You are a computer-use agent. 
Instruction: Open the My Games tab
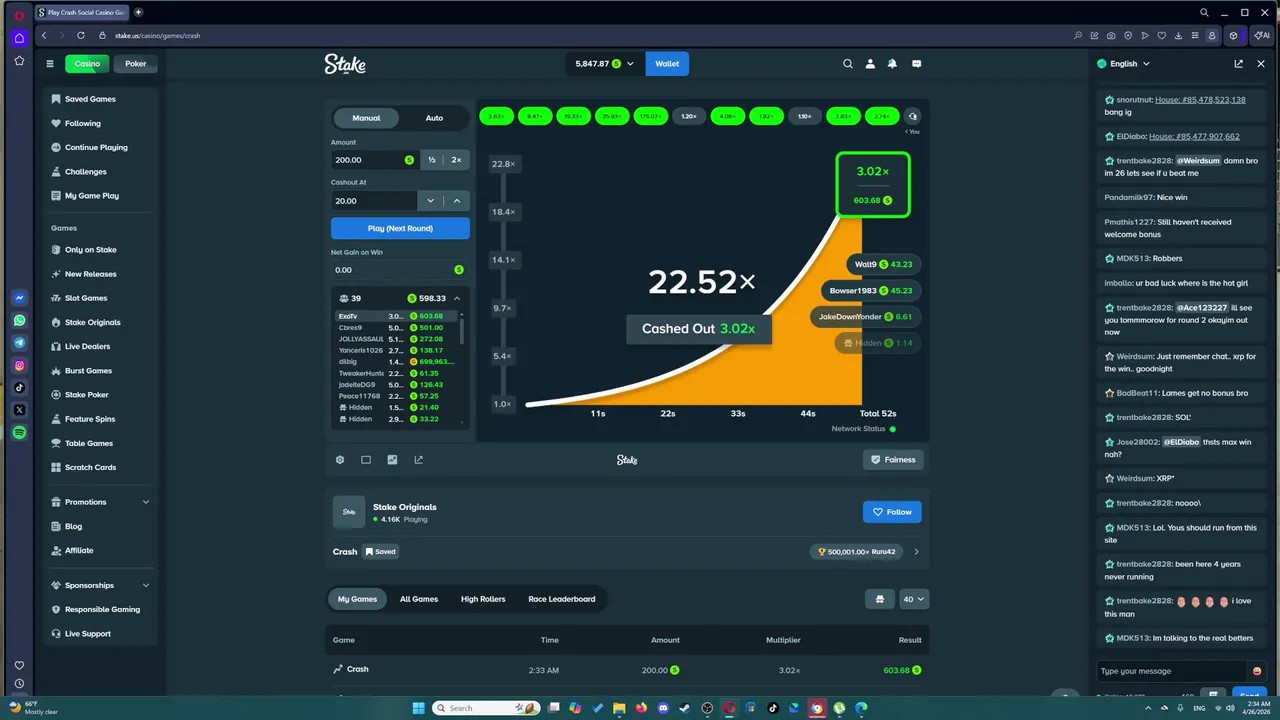pos(357,599)
